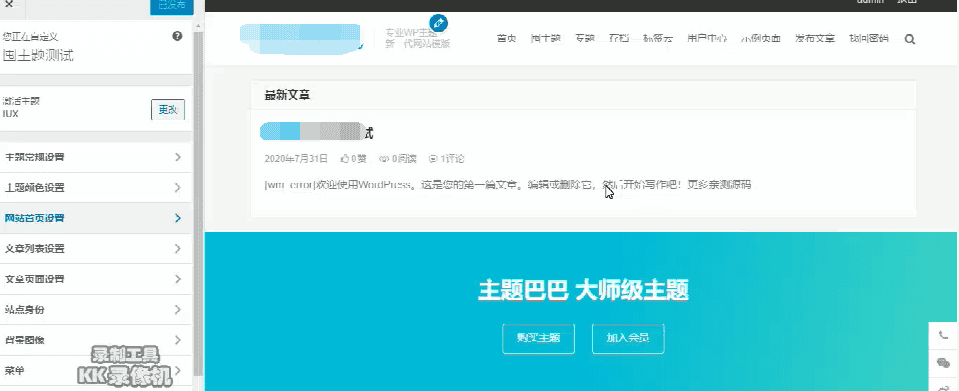Open 专题 nav menu item
Viewport: 959px width, 391px height.
pos(585,39)
